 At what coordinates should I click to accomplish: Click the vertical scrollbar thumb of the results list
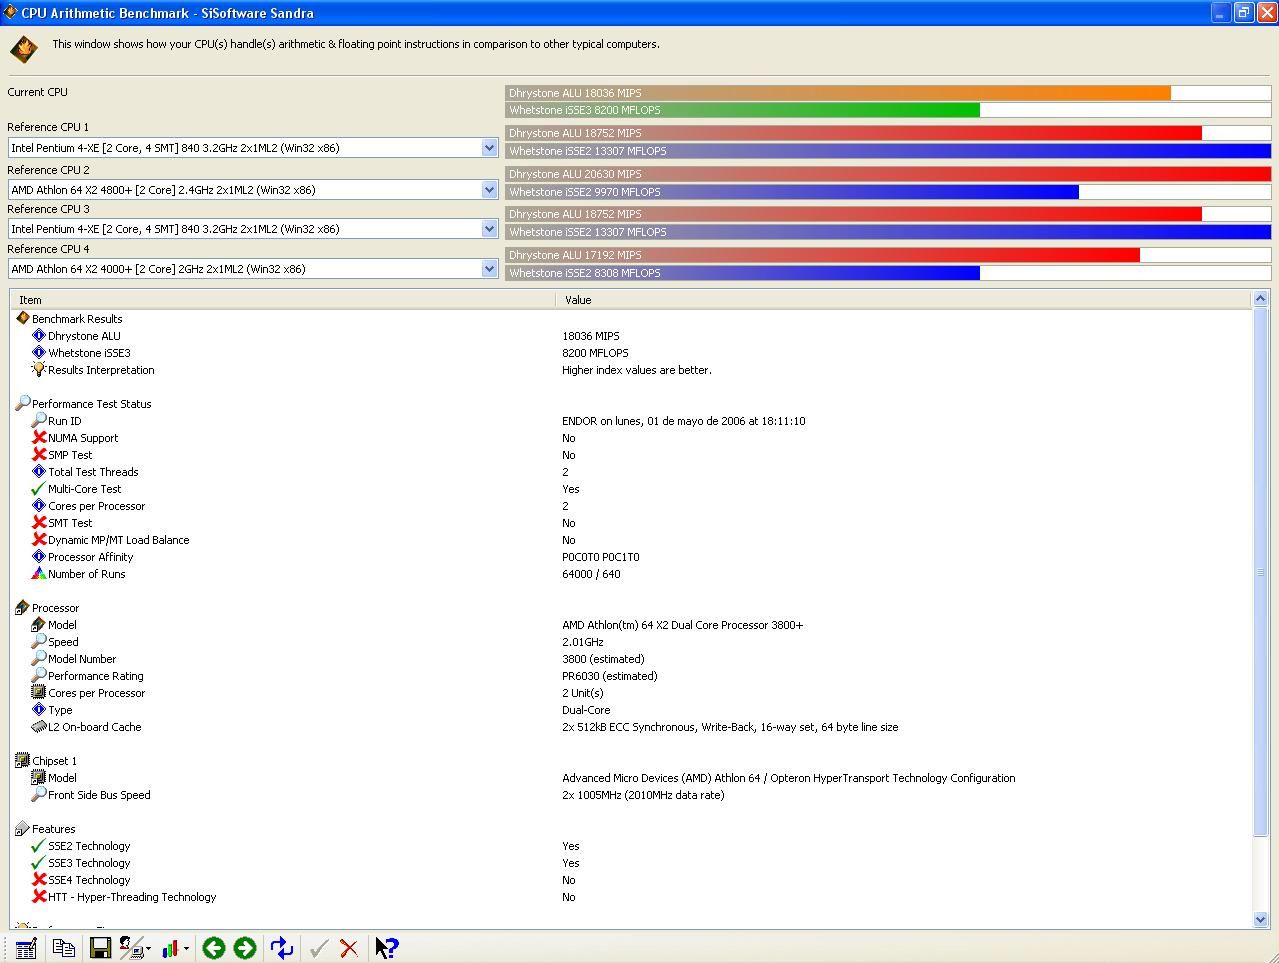(1260, 572)
